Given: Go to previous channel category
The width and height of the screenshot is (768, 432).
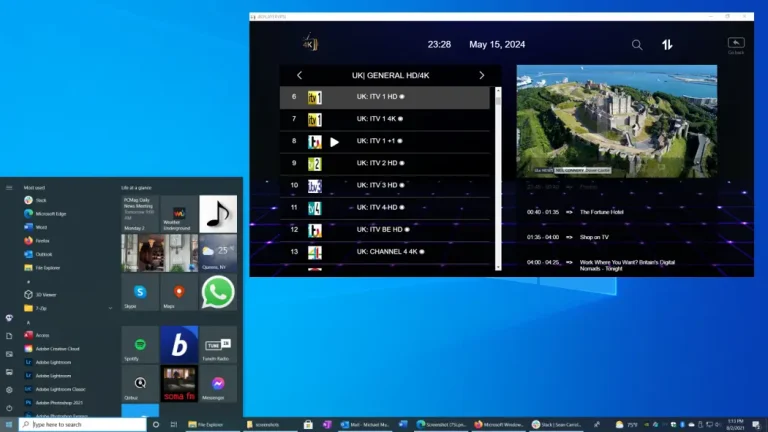Looking at the screenshot, I should [x=299, y=75].
